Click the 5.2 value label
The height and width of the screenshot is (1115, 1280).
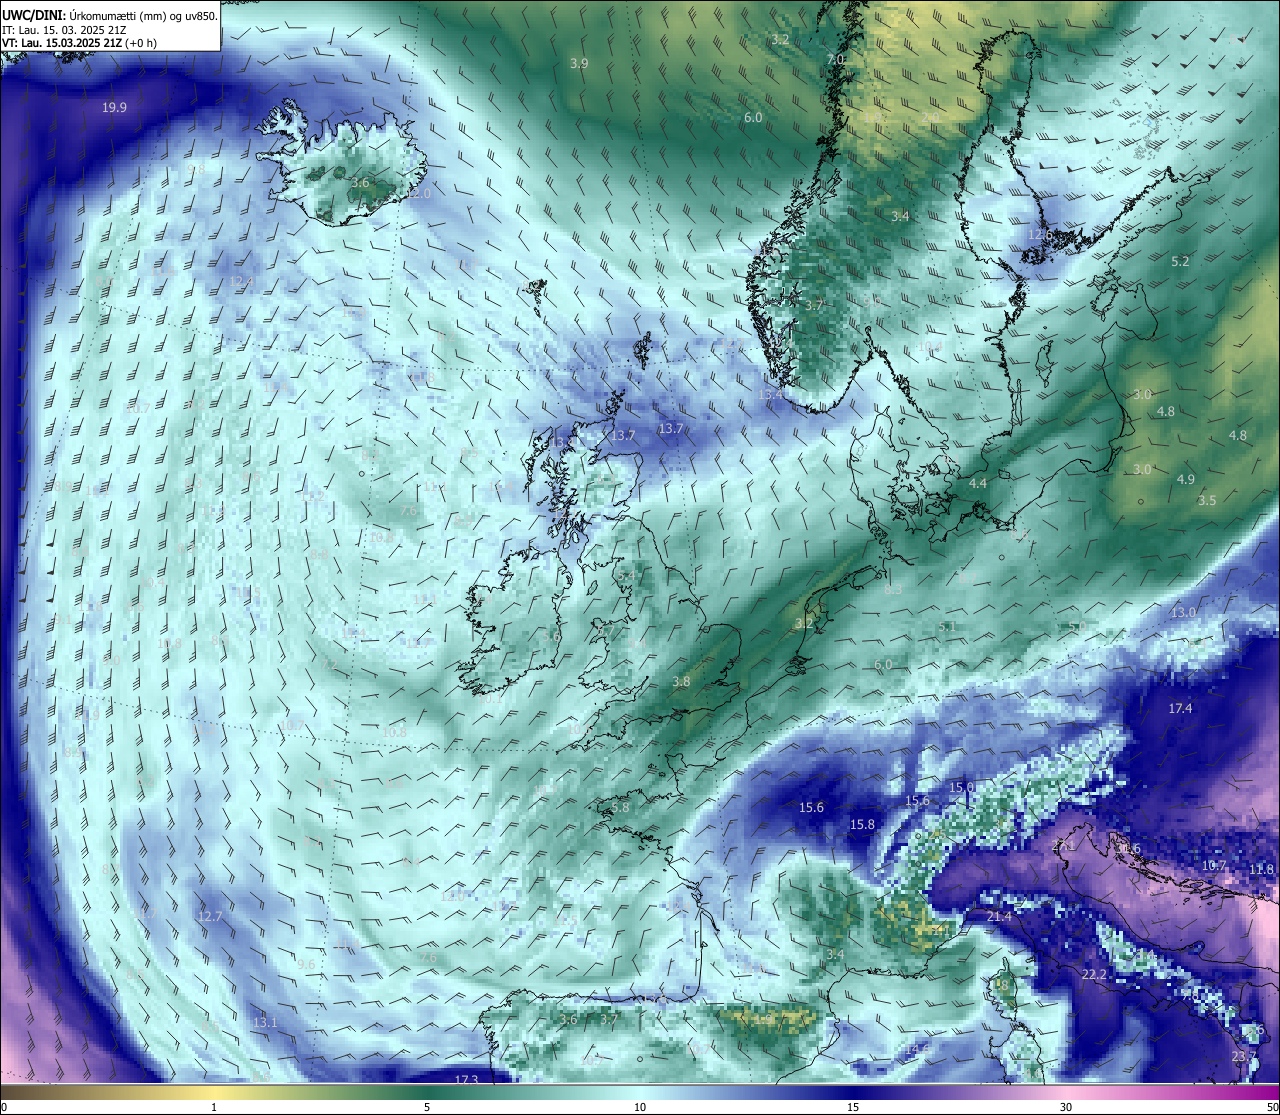1180,261
